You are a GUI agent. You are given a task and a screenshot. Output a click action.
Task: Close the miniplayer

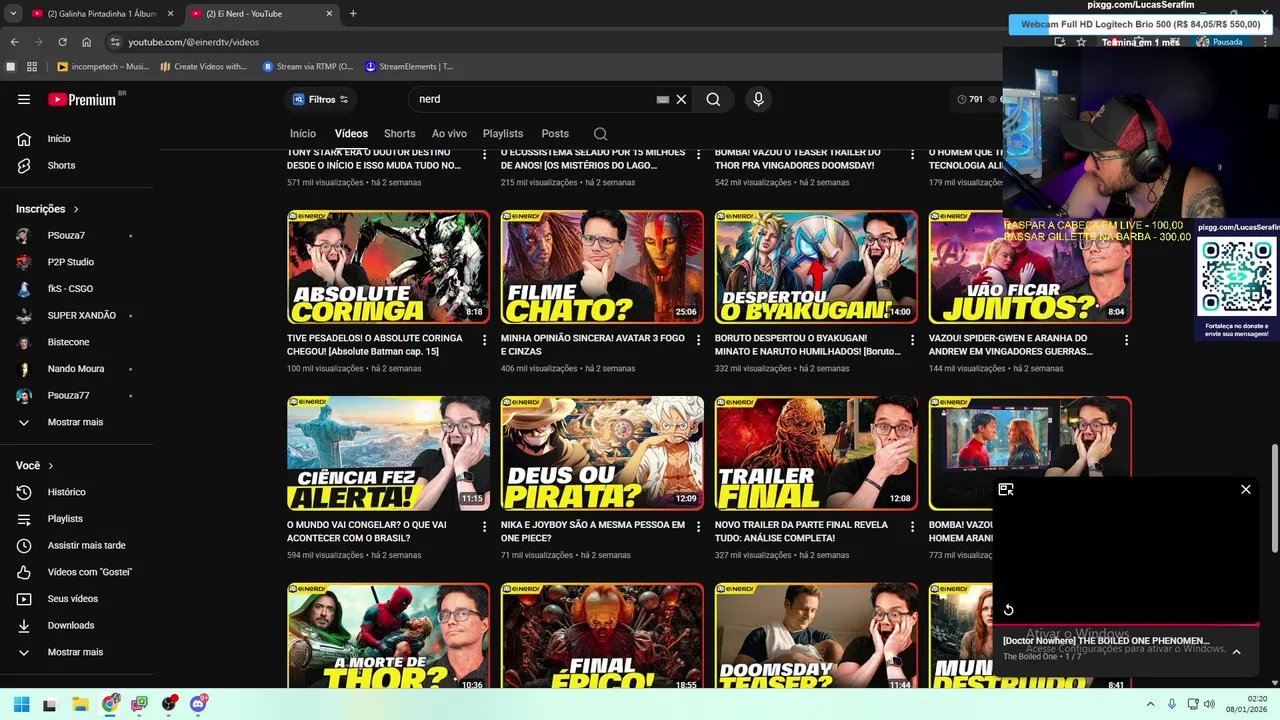(1246, 489)
